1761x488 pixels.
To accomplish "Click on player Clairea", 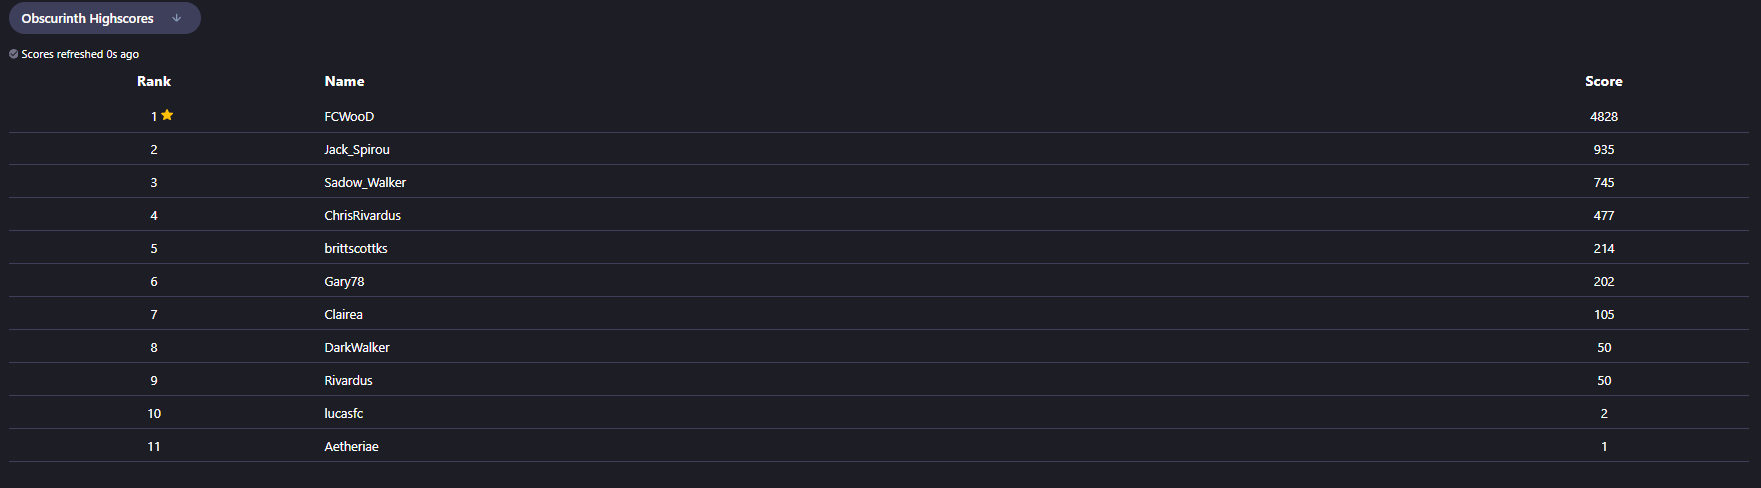I will pyautogui.click(x=343, y=314).
